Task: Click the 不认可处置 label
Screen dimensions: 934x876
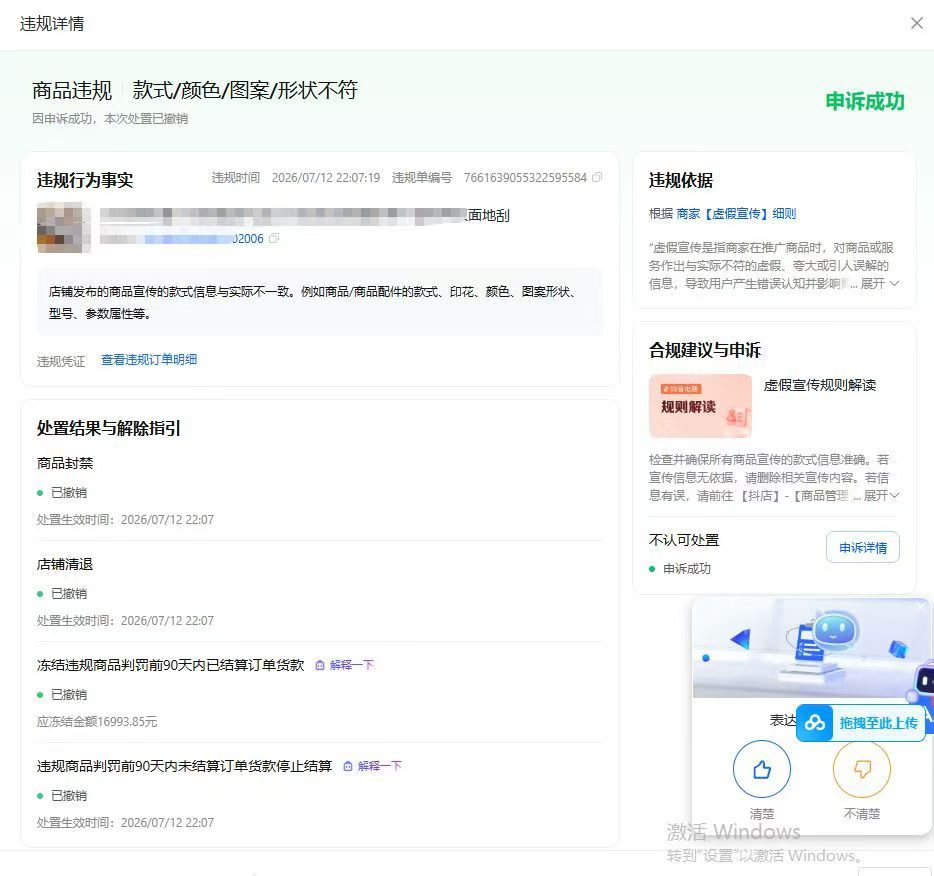Action: pyautogui.click(x=684, y=540)
